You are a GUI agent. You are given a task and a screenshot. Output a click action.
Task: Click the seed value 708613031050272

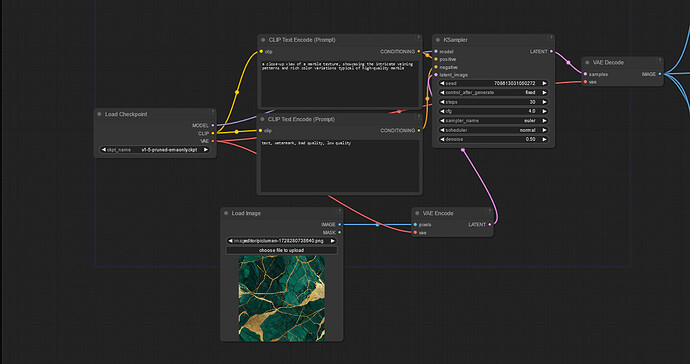point(514,83)
